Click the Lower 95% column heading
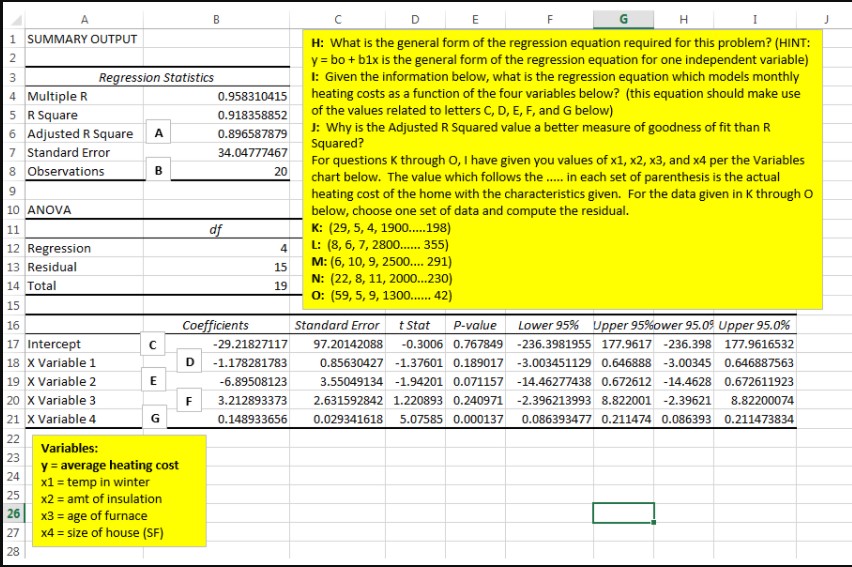The image size is (852, 567). point(548,325)
